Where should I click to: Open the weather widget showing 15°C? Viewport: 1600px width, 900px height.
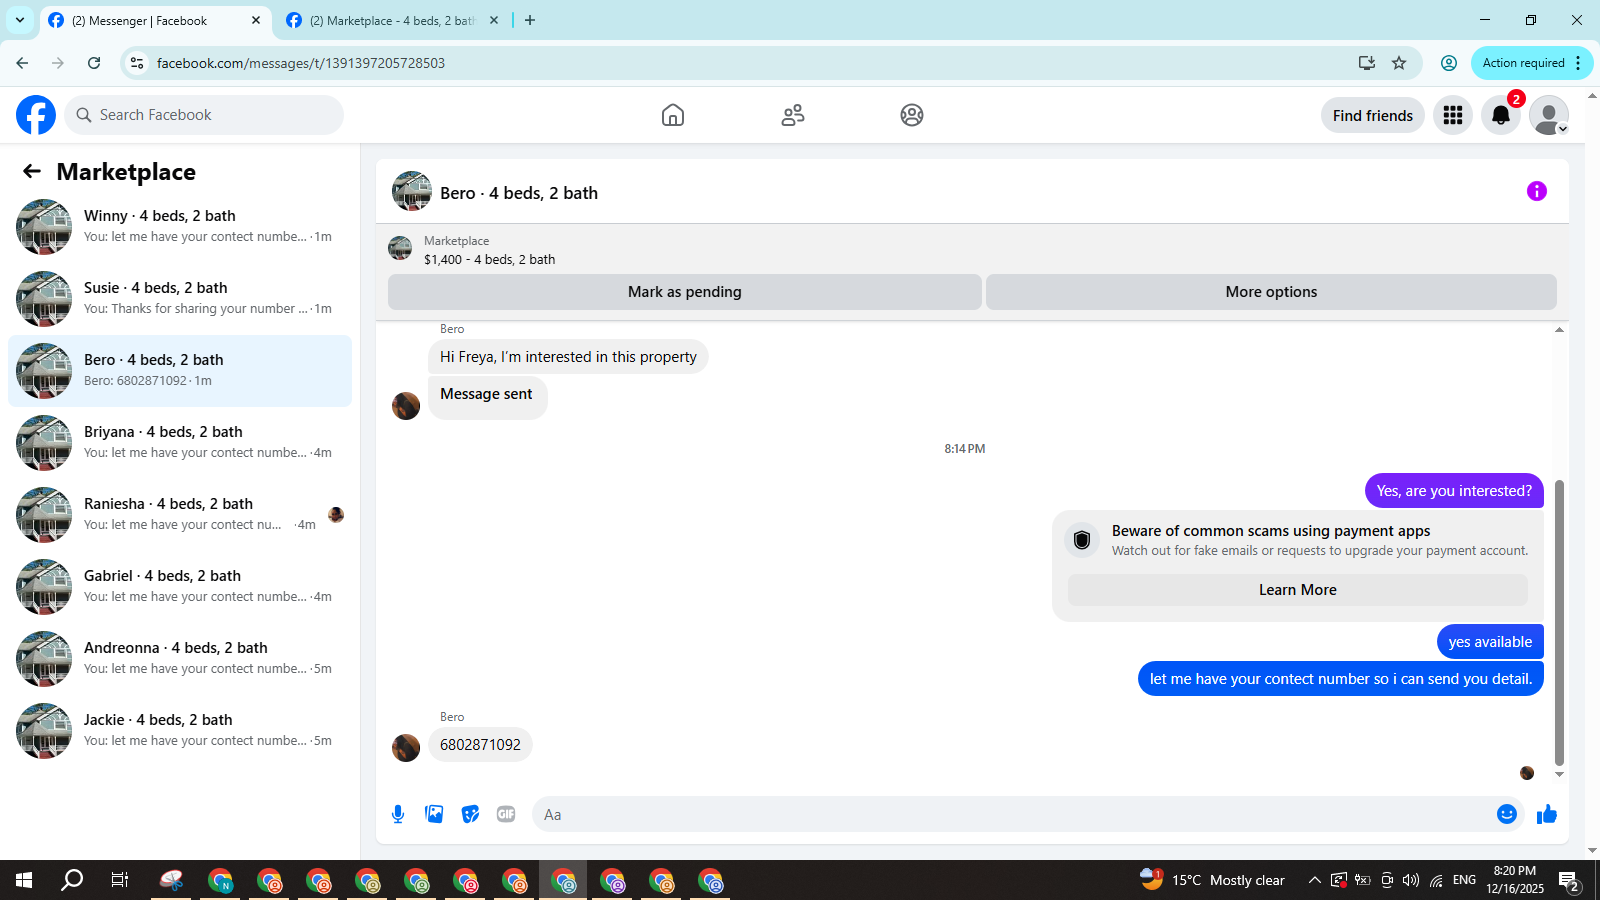tap(1212, 880)
